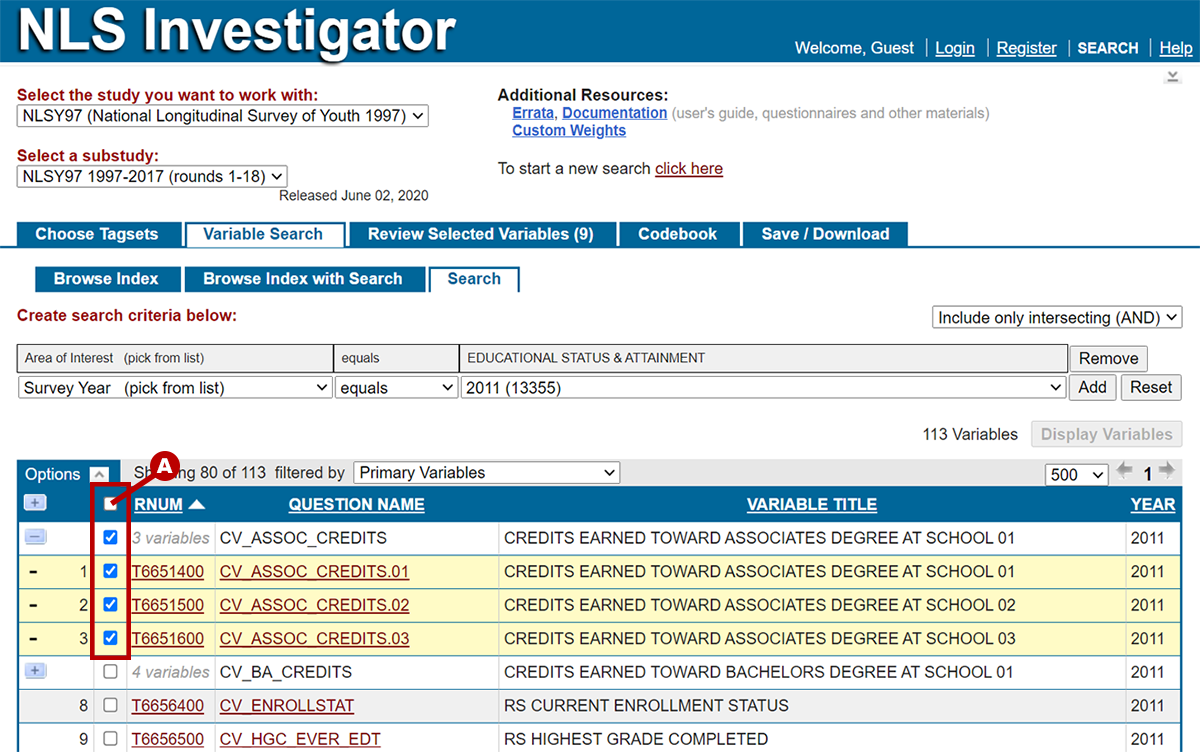Open the Register link

point(1027,48)
